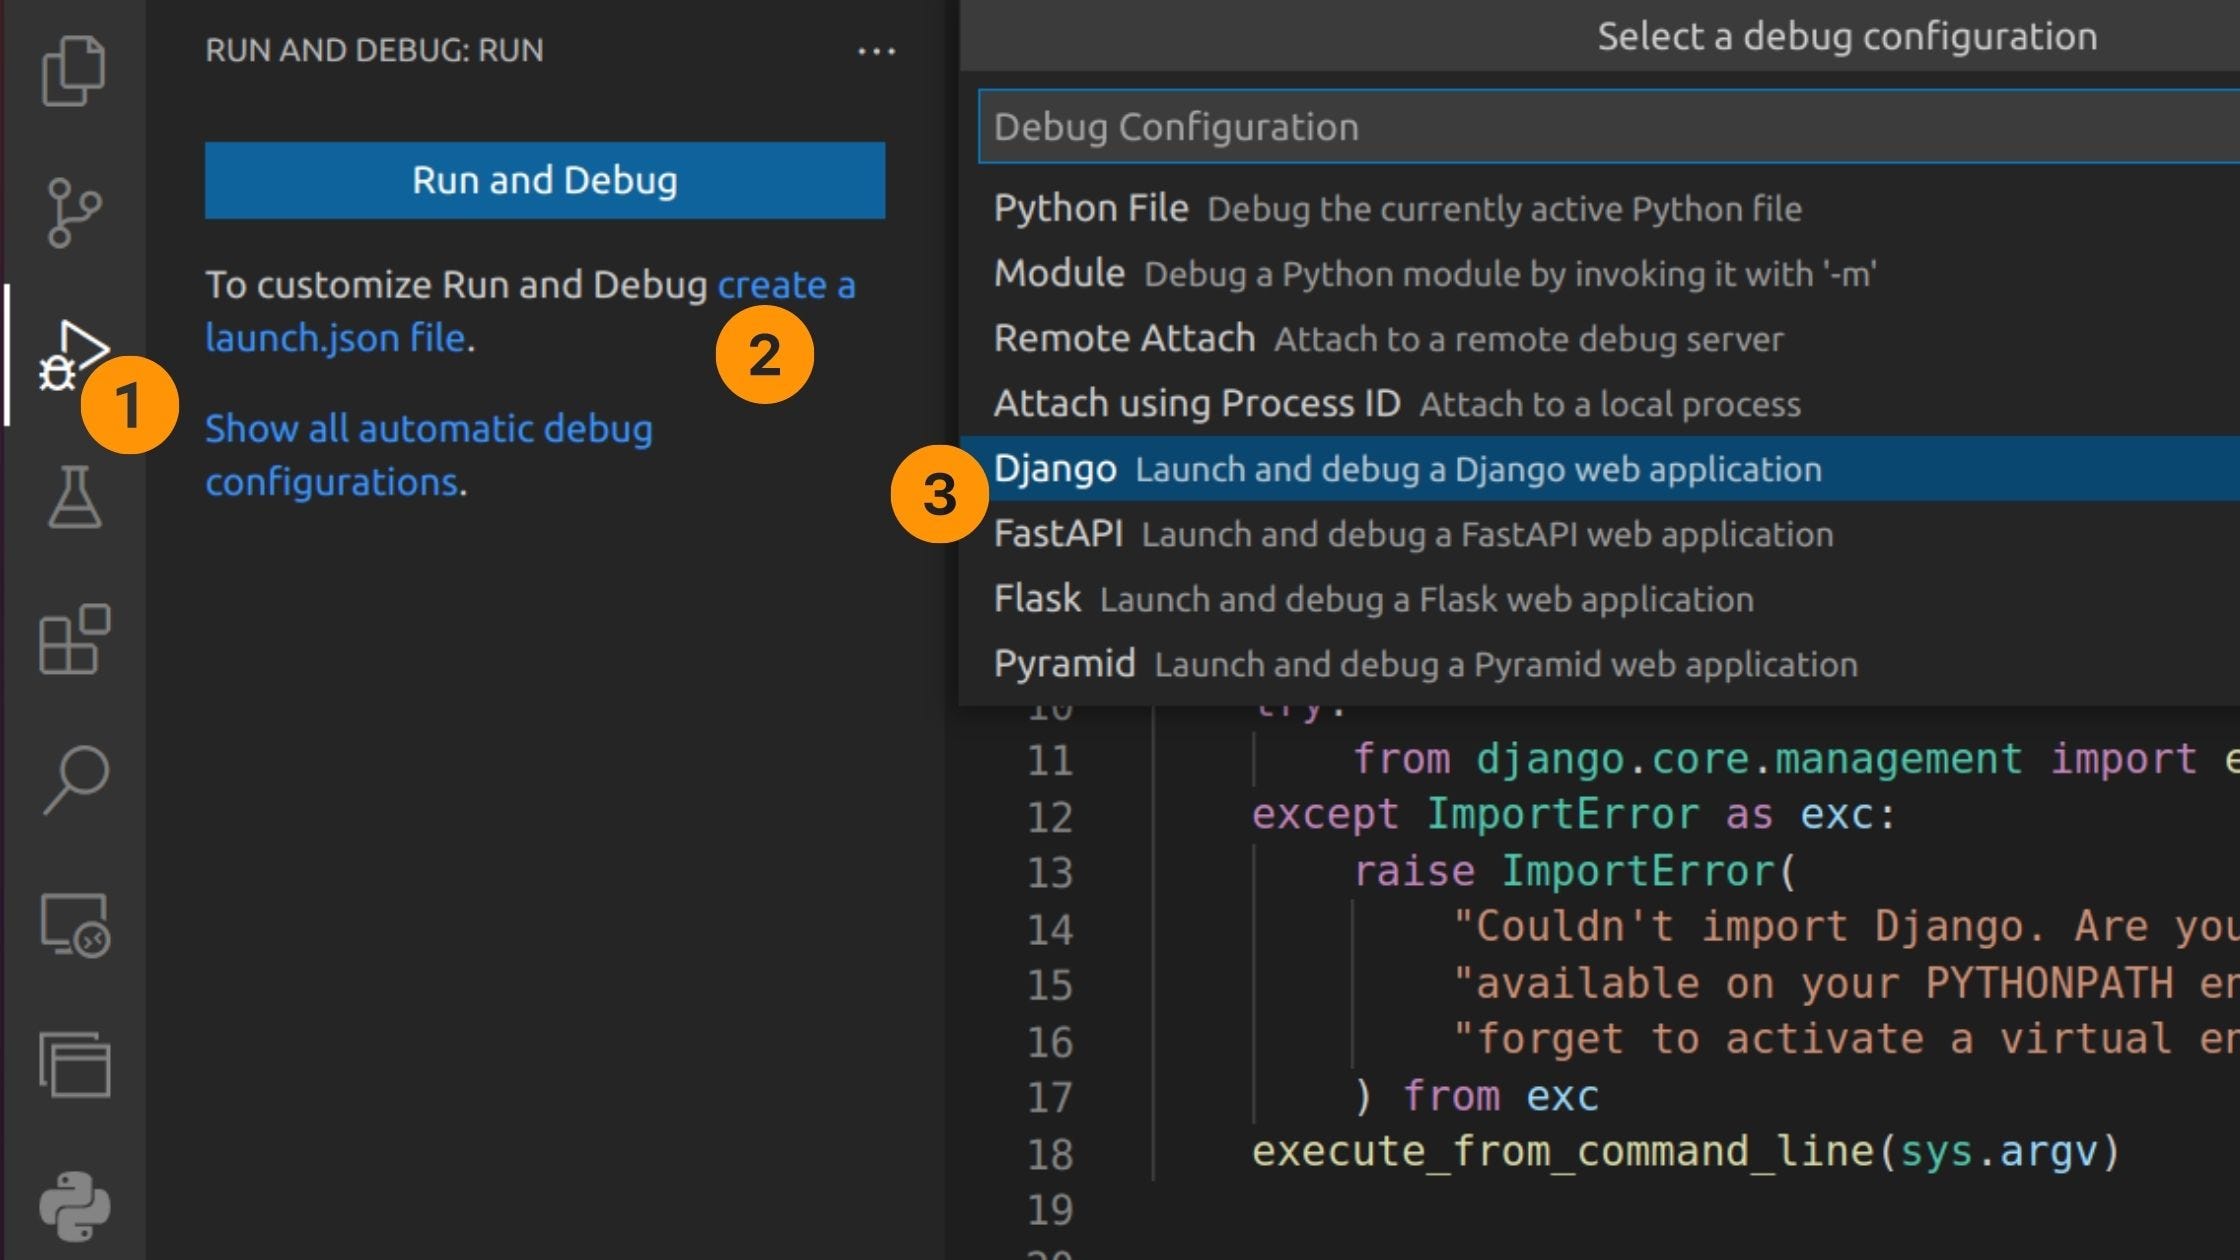
Task: Open the Extensions view icon
Action: coord(74,640)
